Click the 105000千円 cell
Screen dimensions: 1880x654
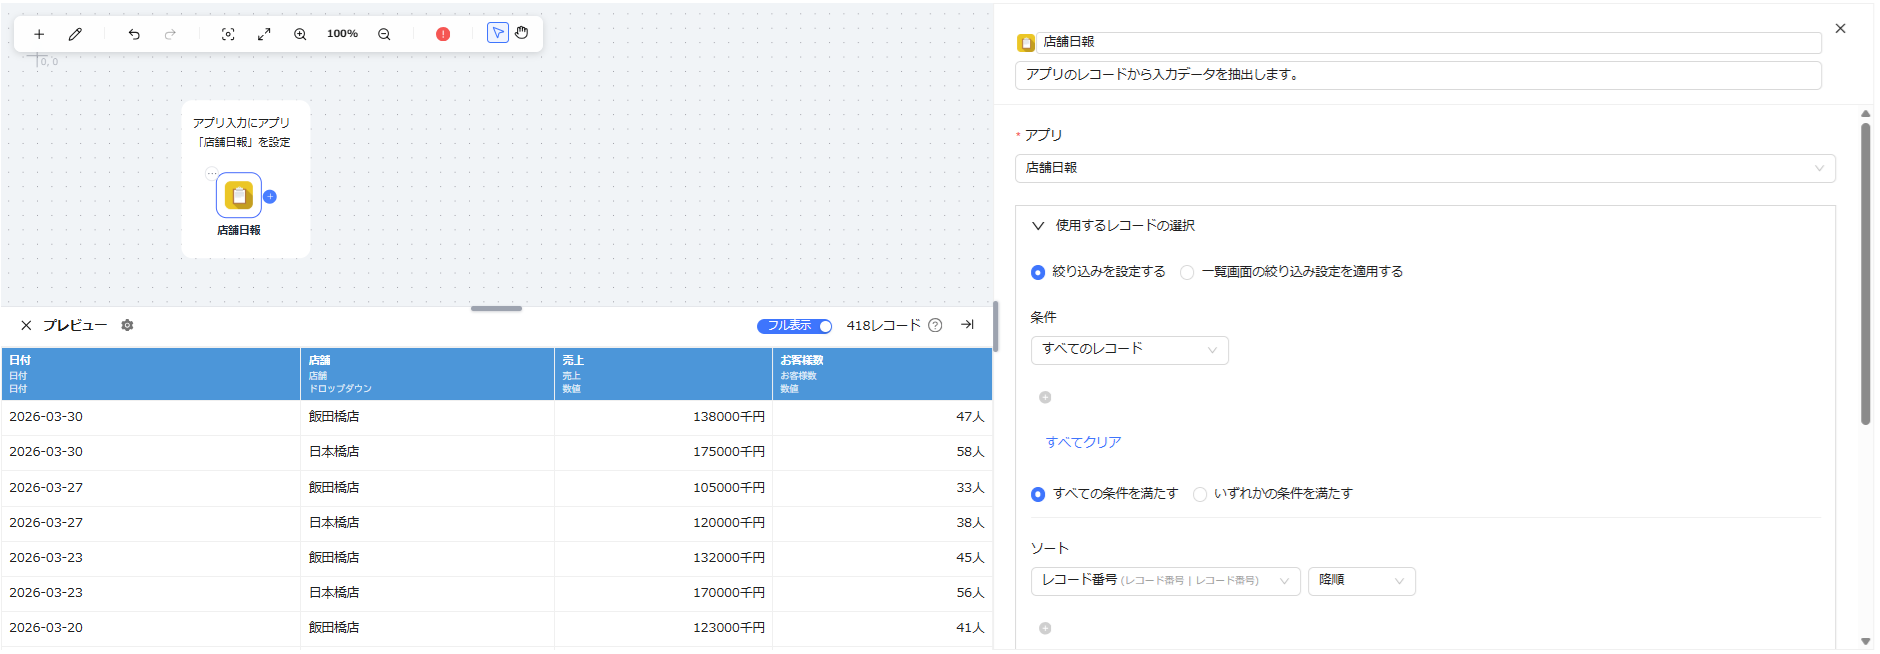pos(663,488)
